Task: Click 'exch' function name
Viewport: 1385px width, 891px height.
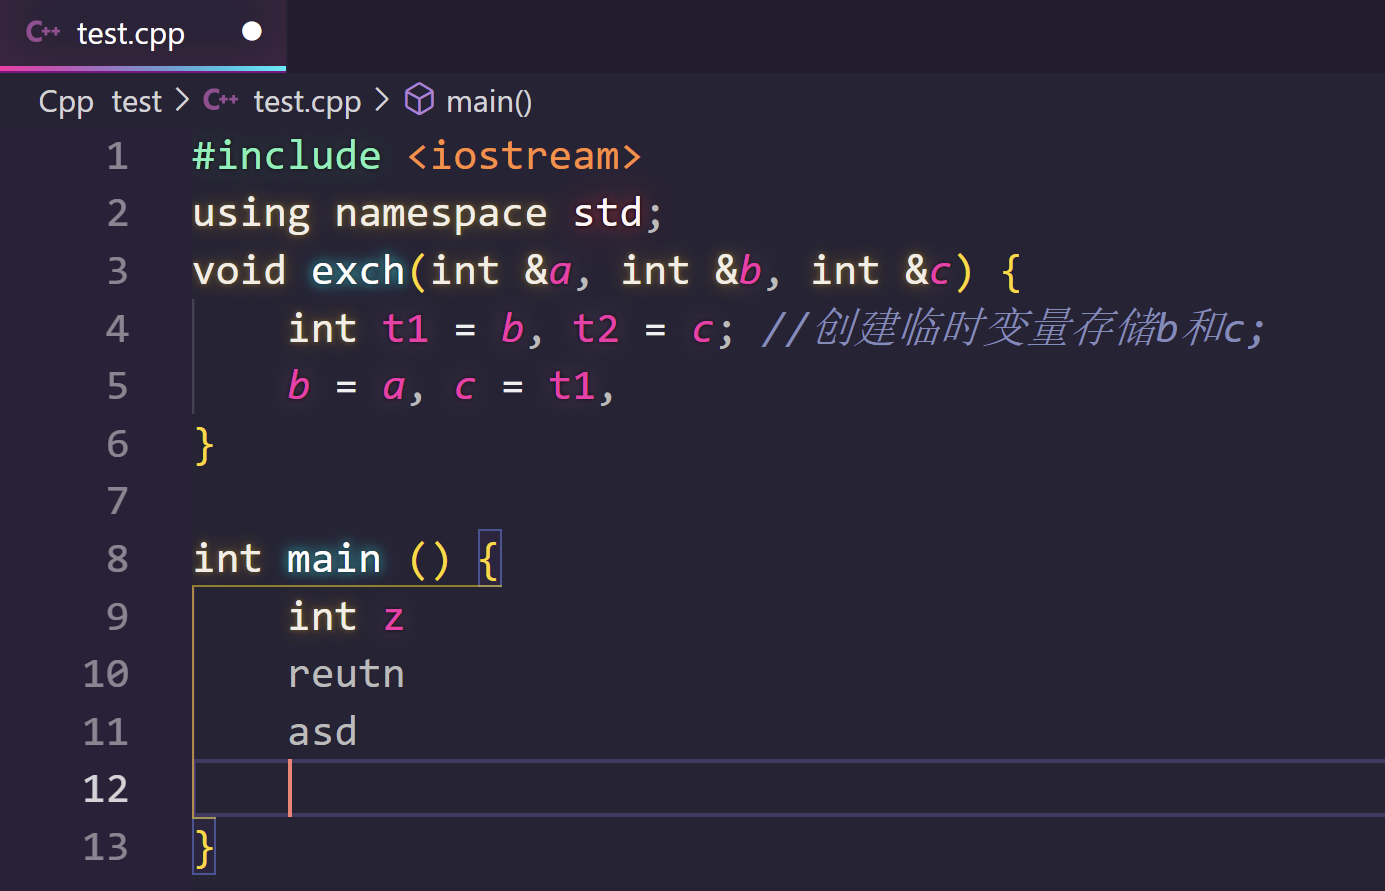Action: tap(358, 271)
